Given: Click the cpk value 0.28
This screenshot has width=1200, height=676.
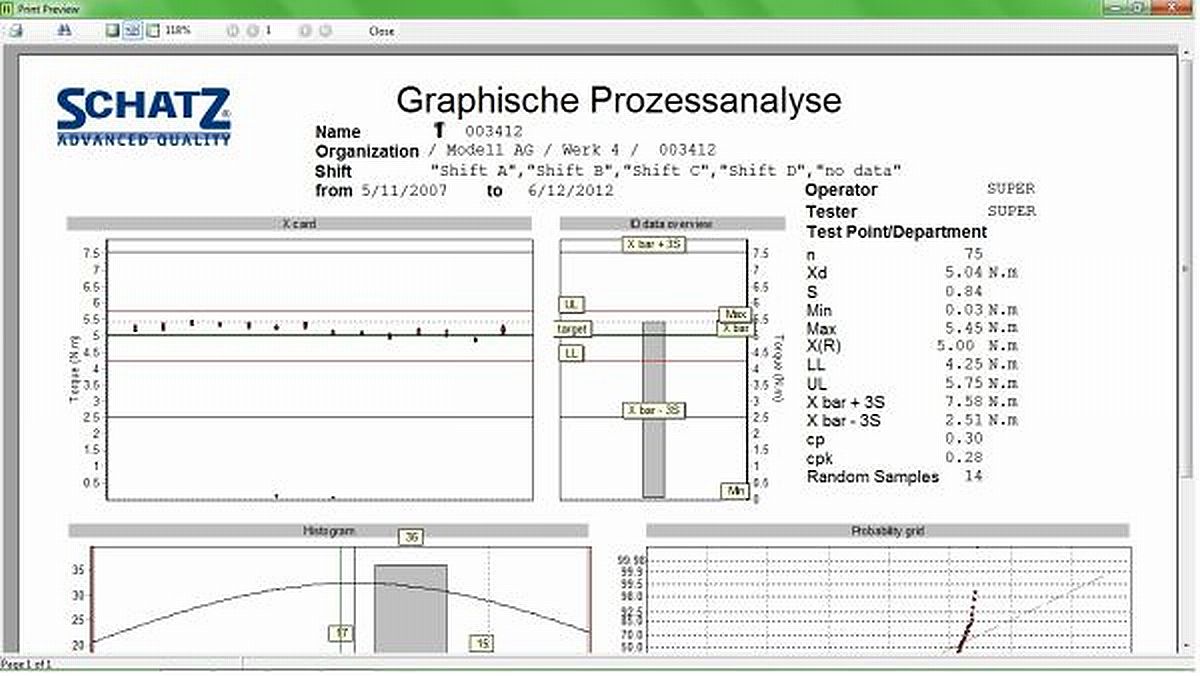Looking at the screenshot, I should [x=964, y=457].
